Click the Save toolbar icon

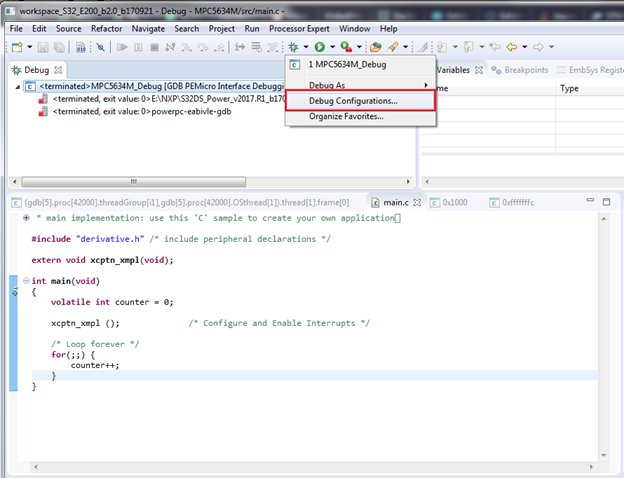(43, 47)
